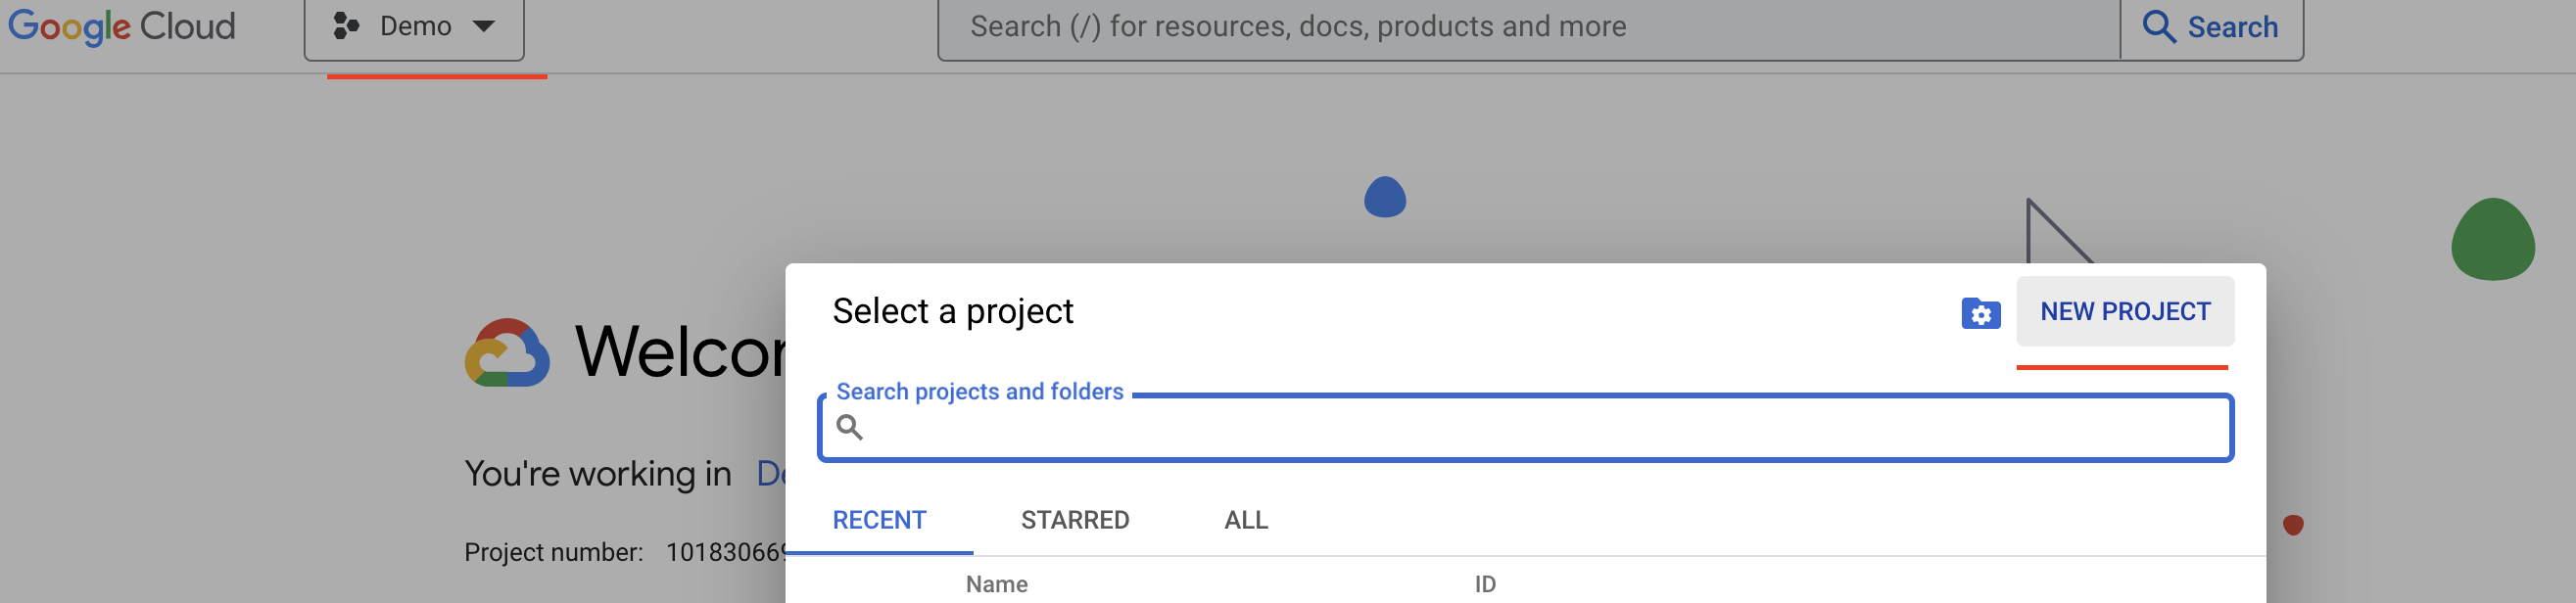Click the NEW PROJECT button
This screenshot has width=2576, height=603.
pos(2124,312)
